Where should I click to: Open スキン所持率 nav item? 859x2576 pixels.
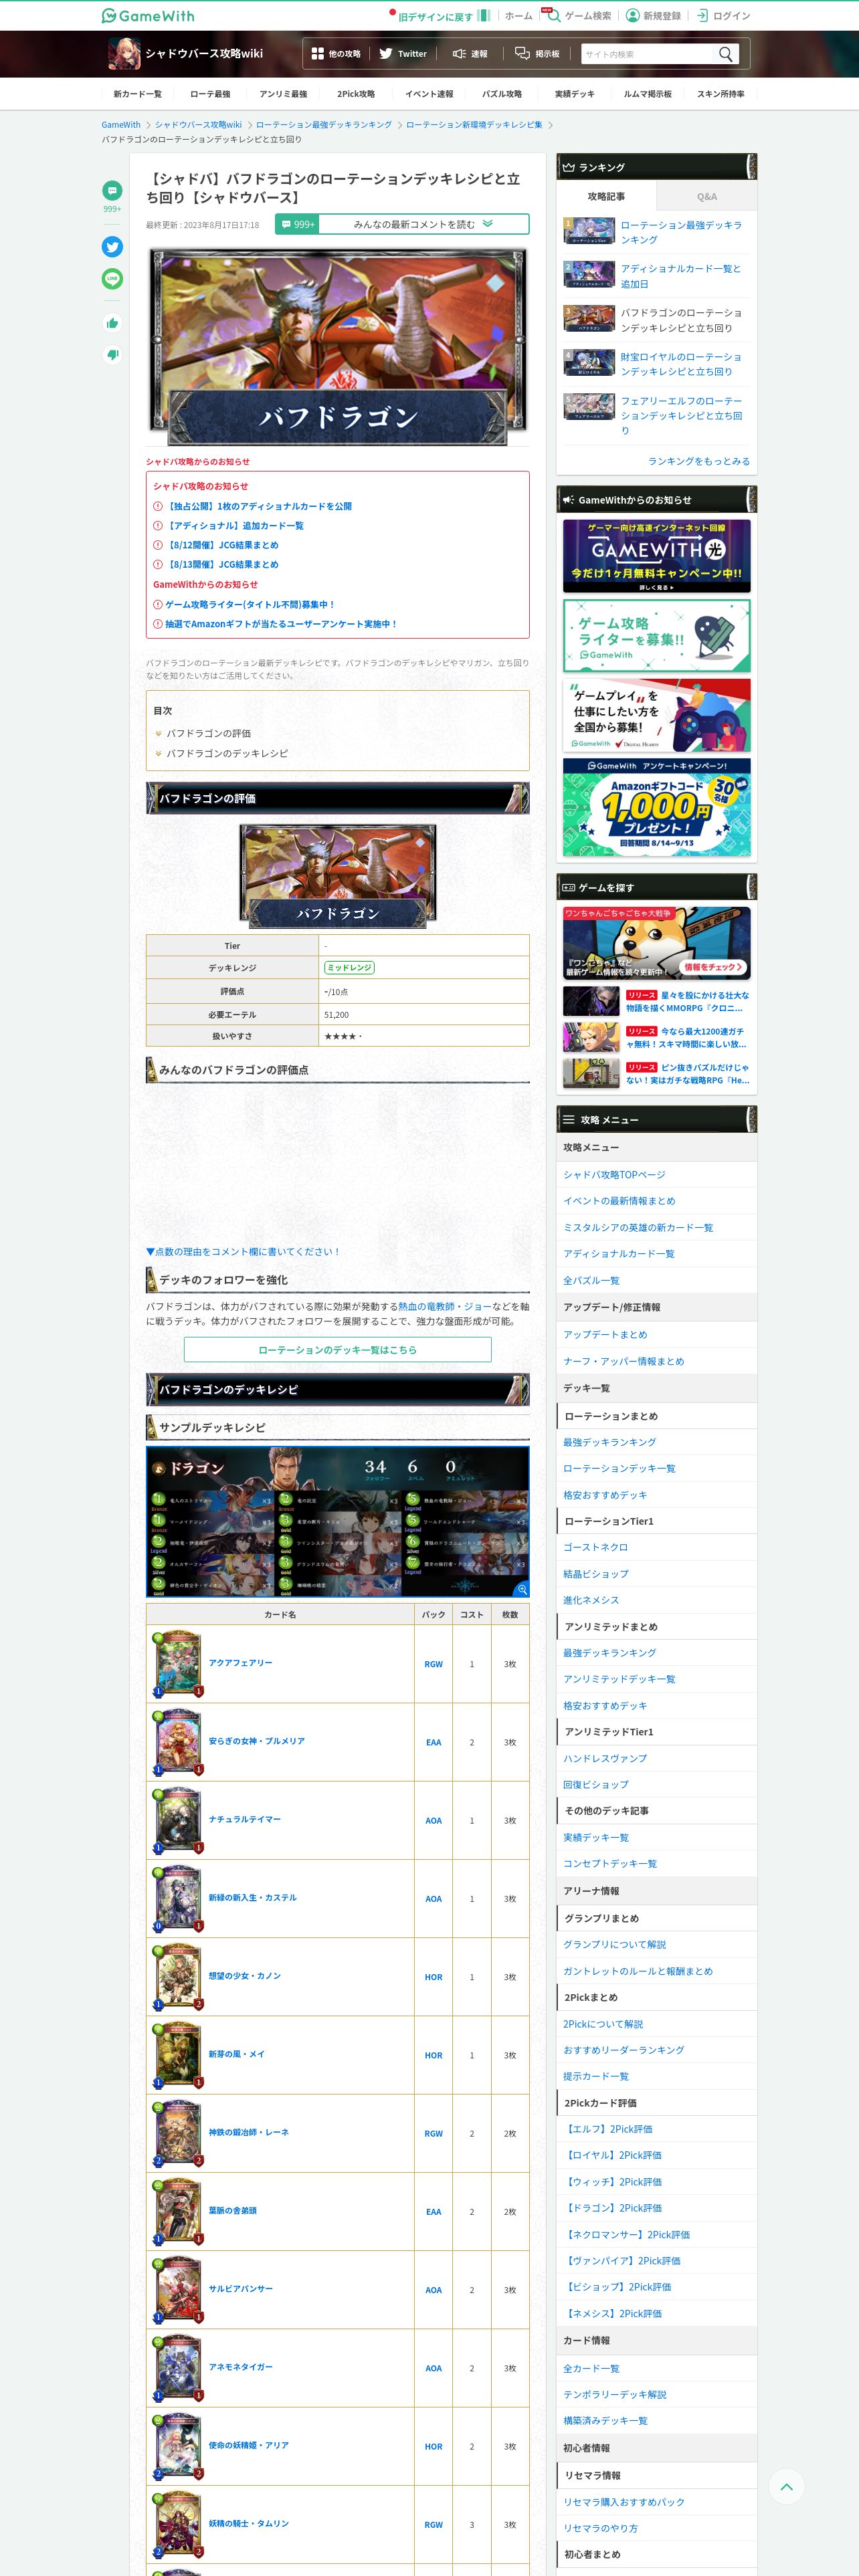(x=721, y=94)
